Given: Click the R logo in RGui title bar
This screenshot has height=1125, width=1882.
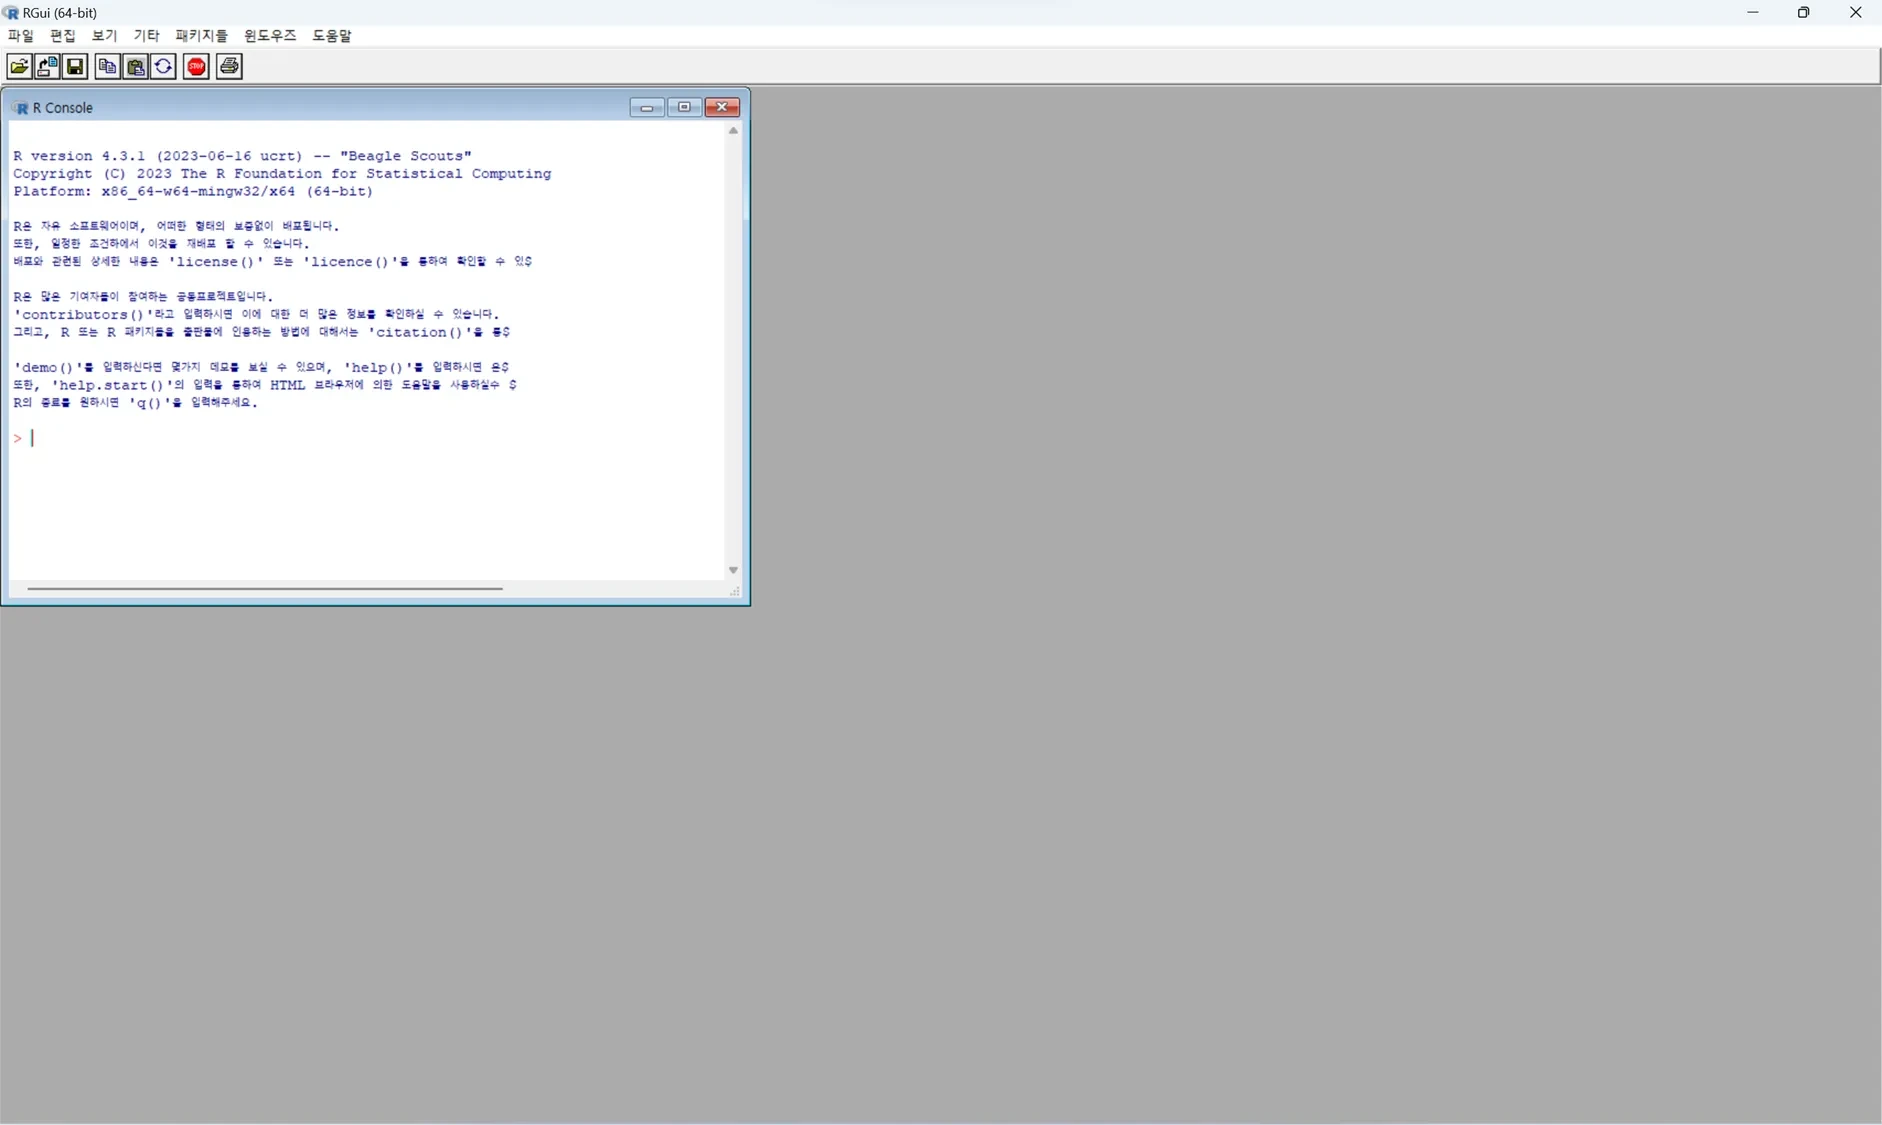Looking at the screenshot, I should (x=11, y=13).
